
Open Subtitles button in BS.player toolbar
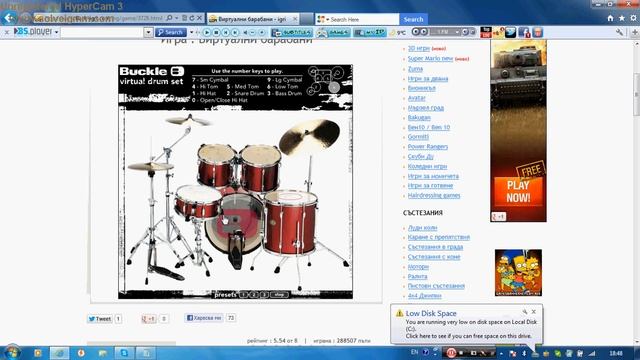[292, 32]
